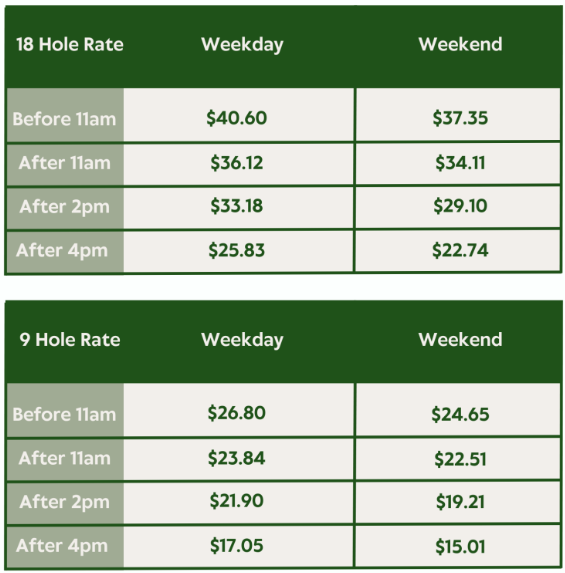Click the $15.01 rate cell
The image size is (565, 573).
(x=460, y=547)
